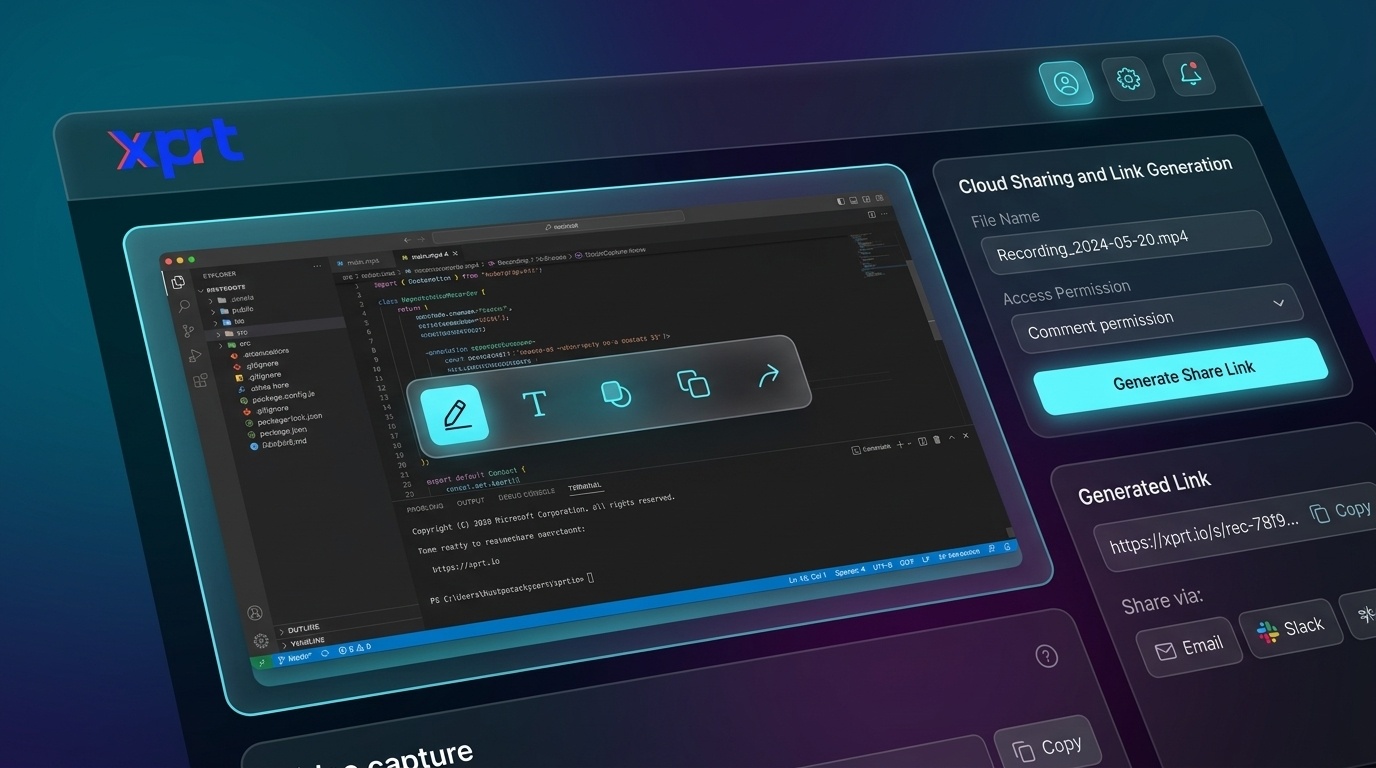Click the VS Code command center search box
Screen dimensions: 1376x768
pos(559,228)
